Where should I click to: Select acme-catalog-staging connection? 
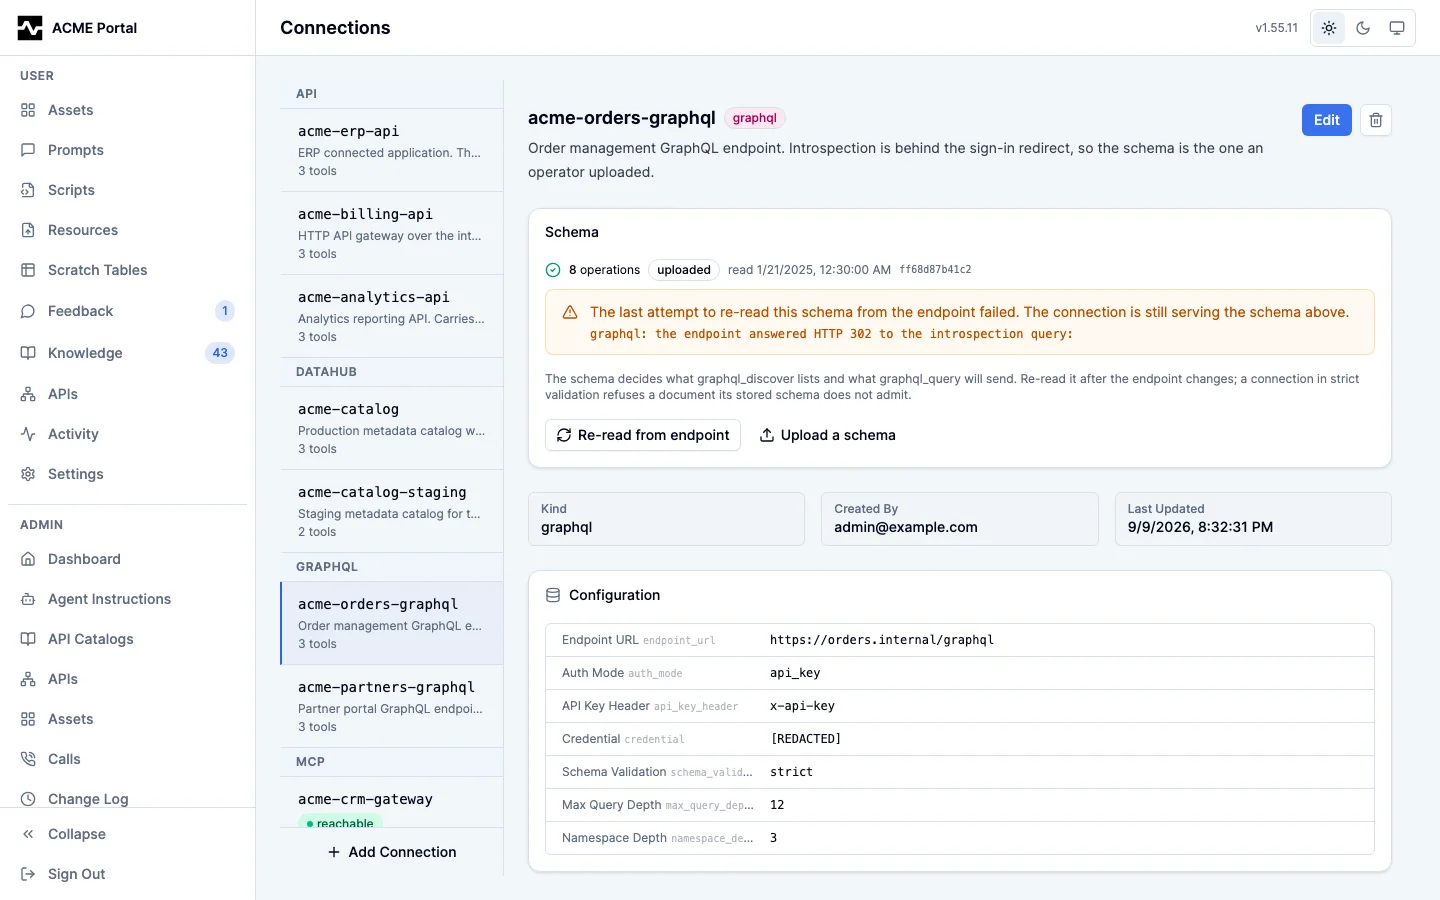(392, 511)
